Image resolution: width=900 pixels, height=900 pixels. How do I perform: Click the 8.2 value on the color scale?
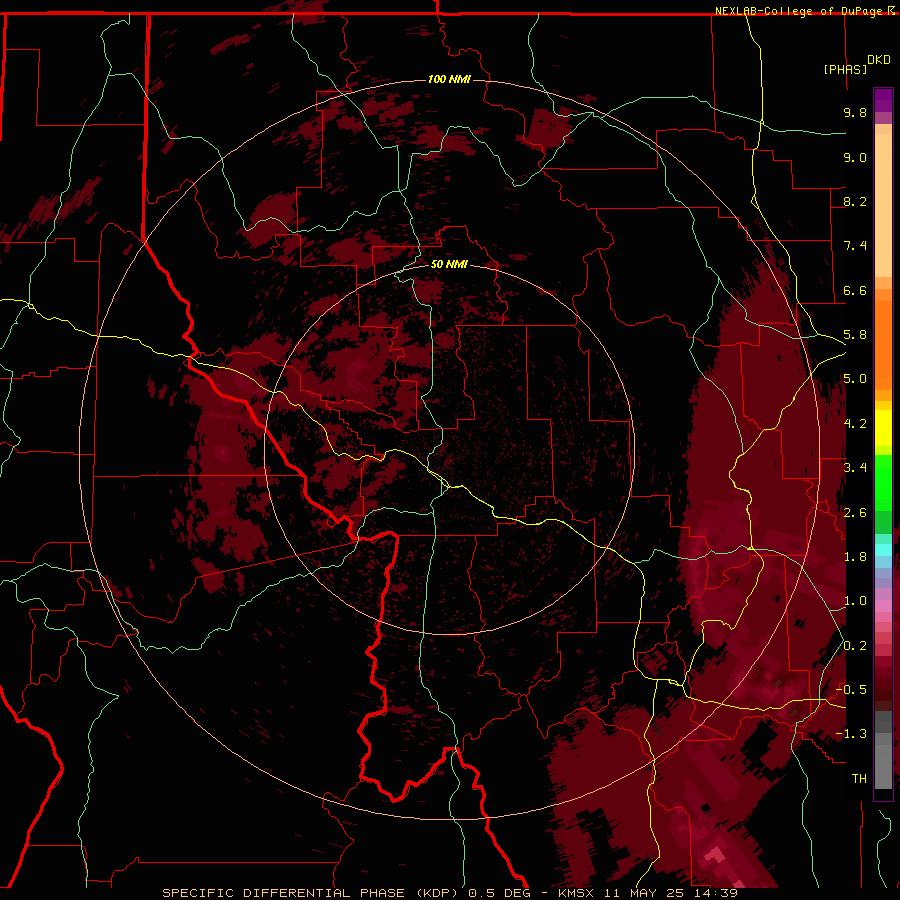855,201
